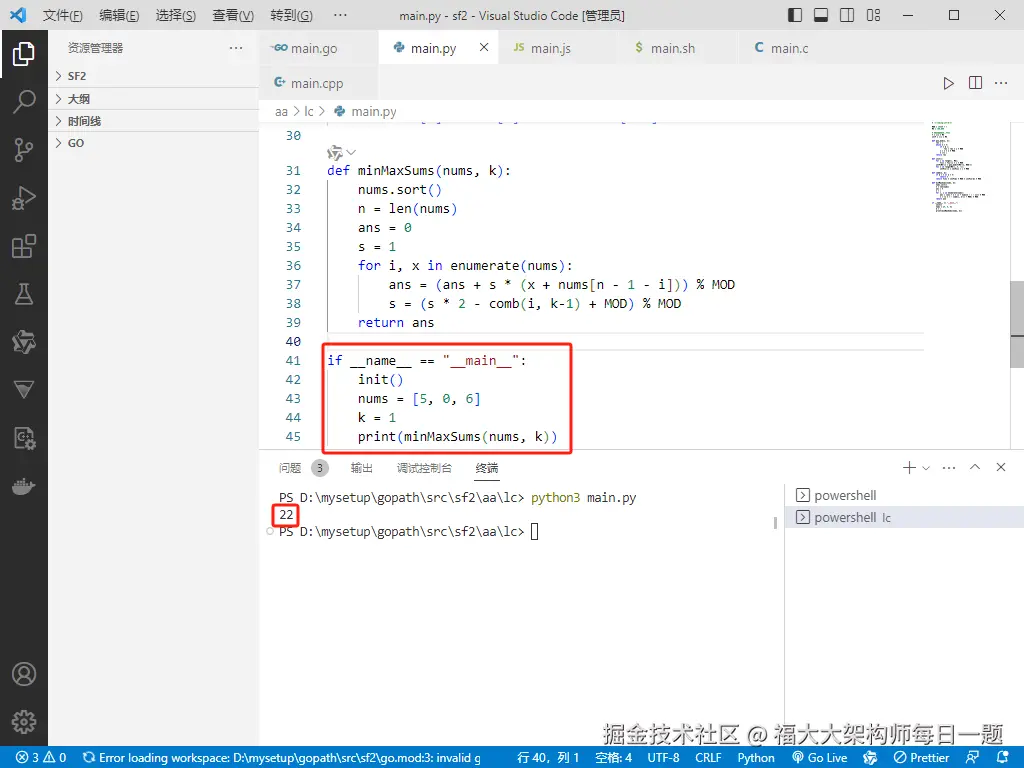Viewport: 1024px width, 768px height.
Task: Close the main.py tab
Action: click(484, 47)
